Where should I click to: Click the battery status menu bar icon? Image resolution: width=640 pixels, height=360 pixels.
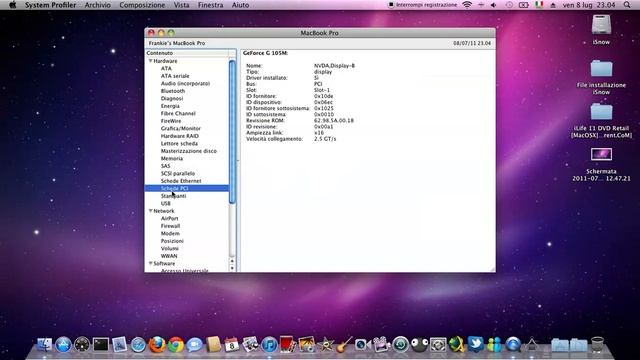pos(524,5)
